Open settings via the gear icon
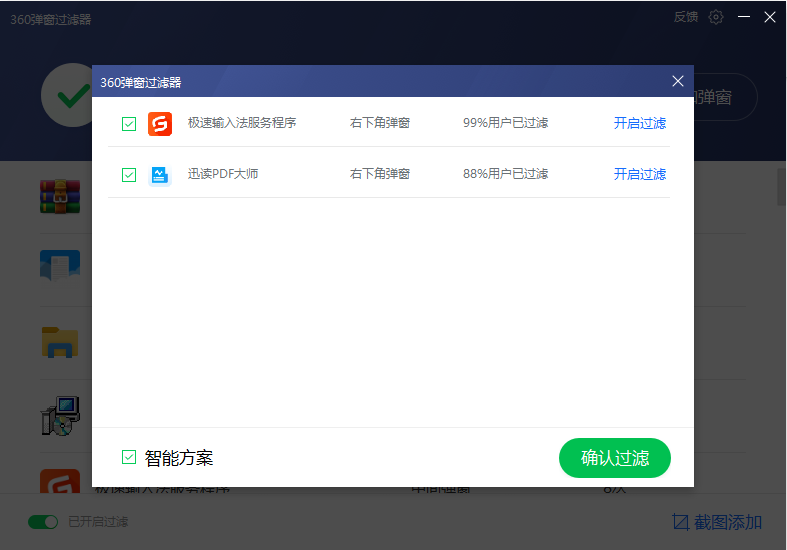Screen dimensions: 787x550 pyautogui.click(x=716, y=17)
